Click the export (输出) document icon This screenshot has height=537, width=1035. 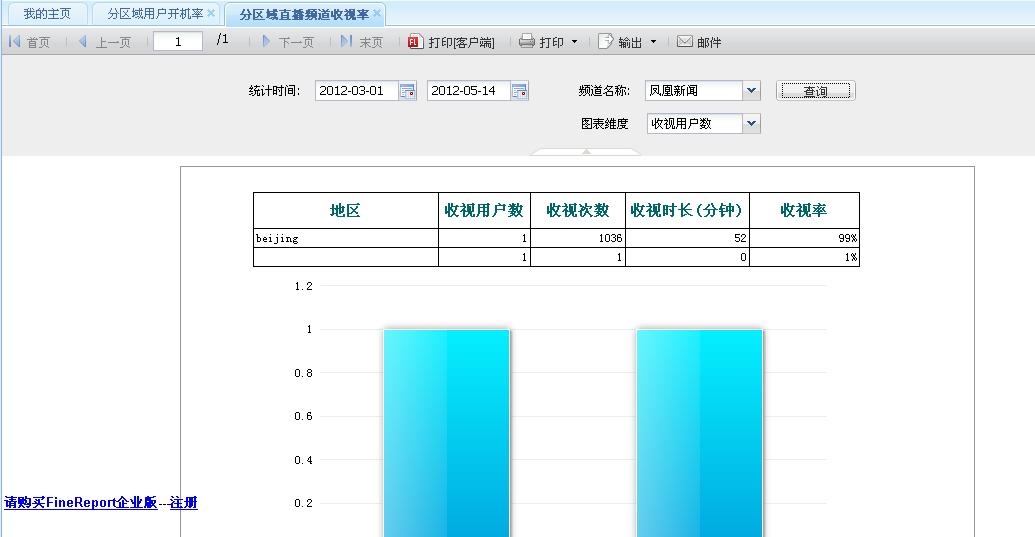[x=605, y=42]
